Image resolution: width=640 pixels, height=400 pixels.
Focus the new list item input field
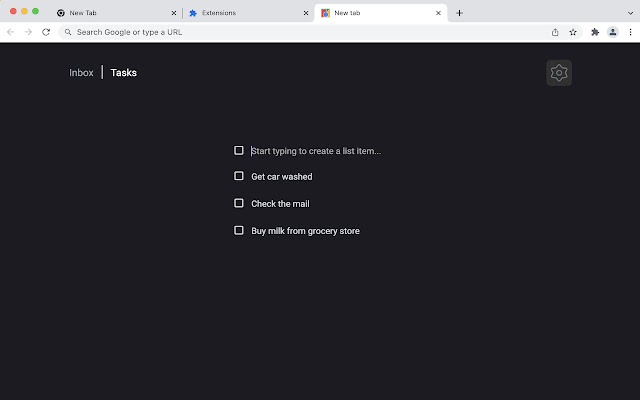(316, 151)
